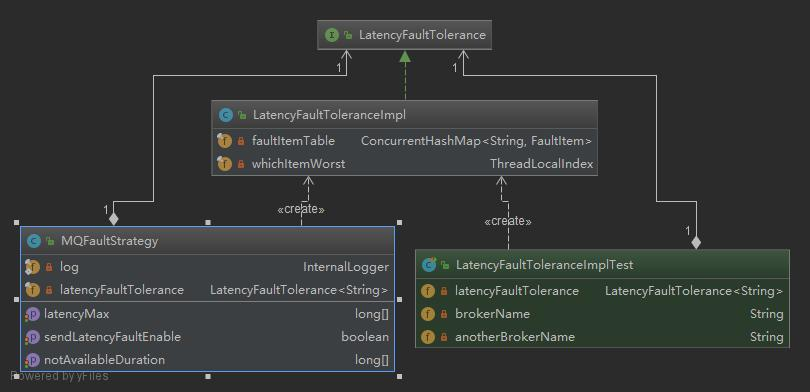Viewport: 810px width, 392px height.
Task: Click the field icon next to whichItemWorst
Action: click(x=224, y=164)
